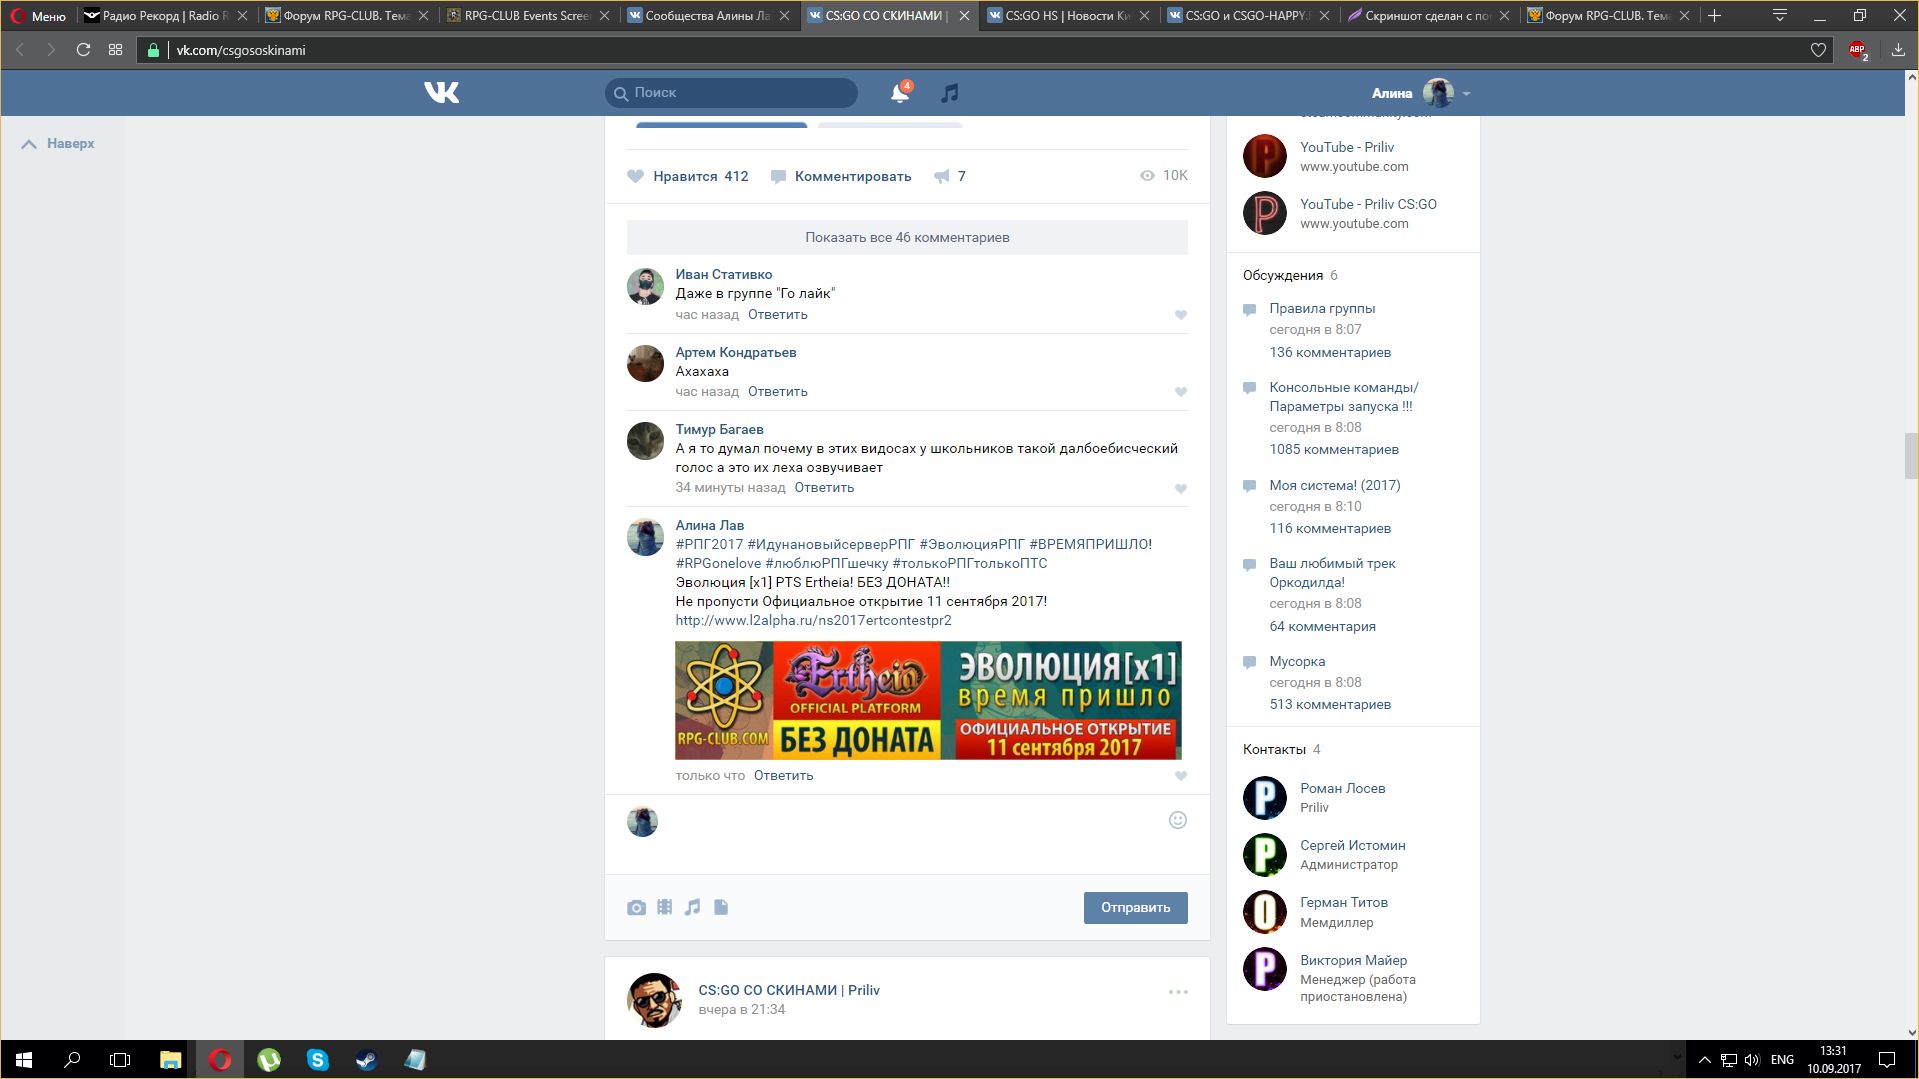The width and height of the screenshot is (1919, 1079).
Task: Attach a video to the comment
Action: (665, 908)
